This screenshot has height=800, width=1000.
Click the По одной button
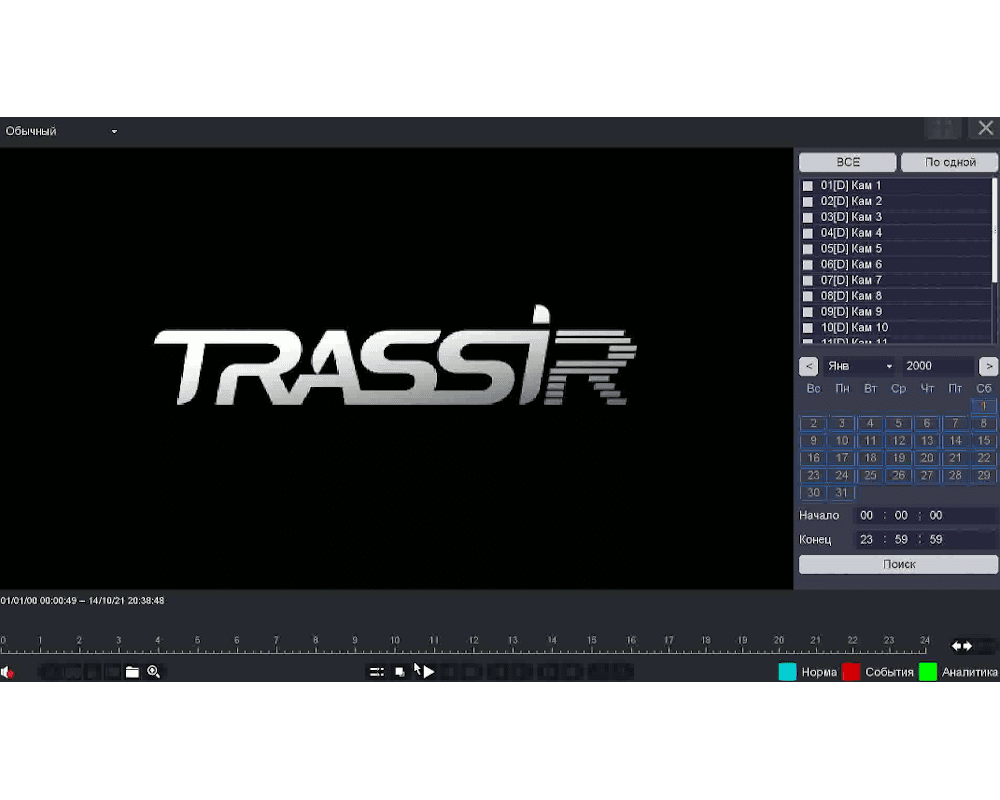pyautogui.click(x=950, y=162)
